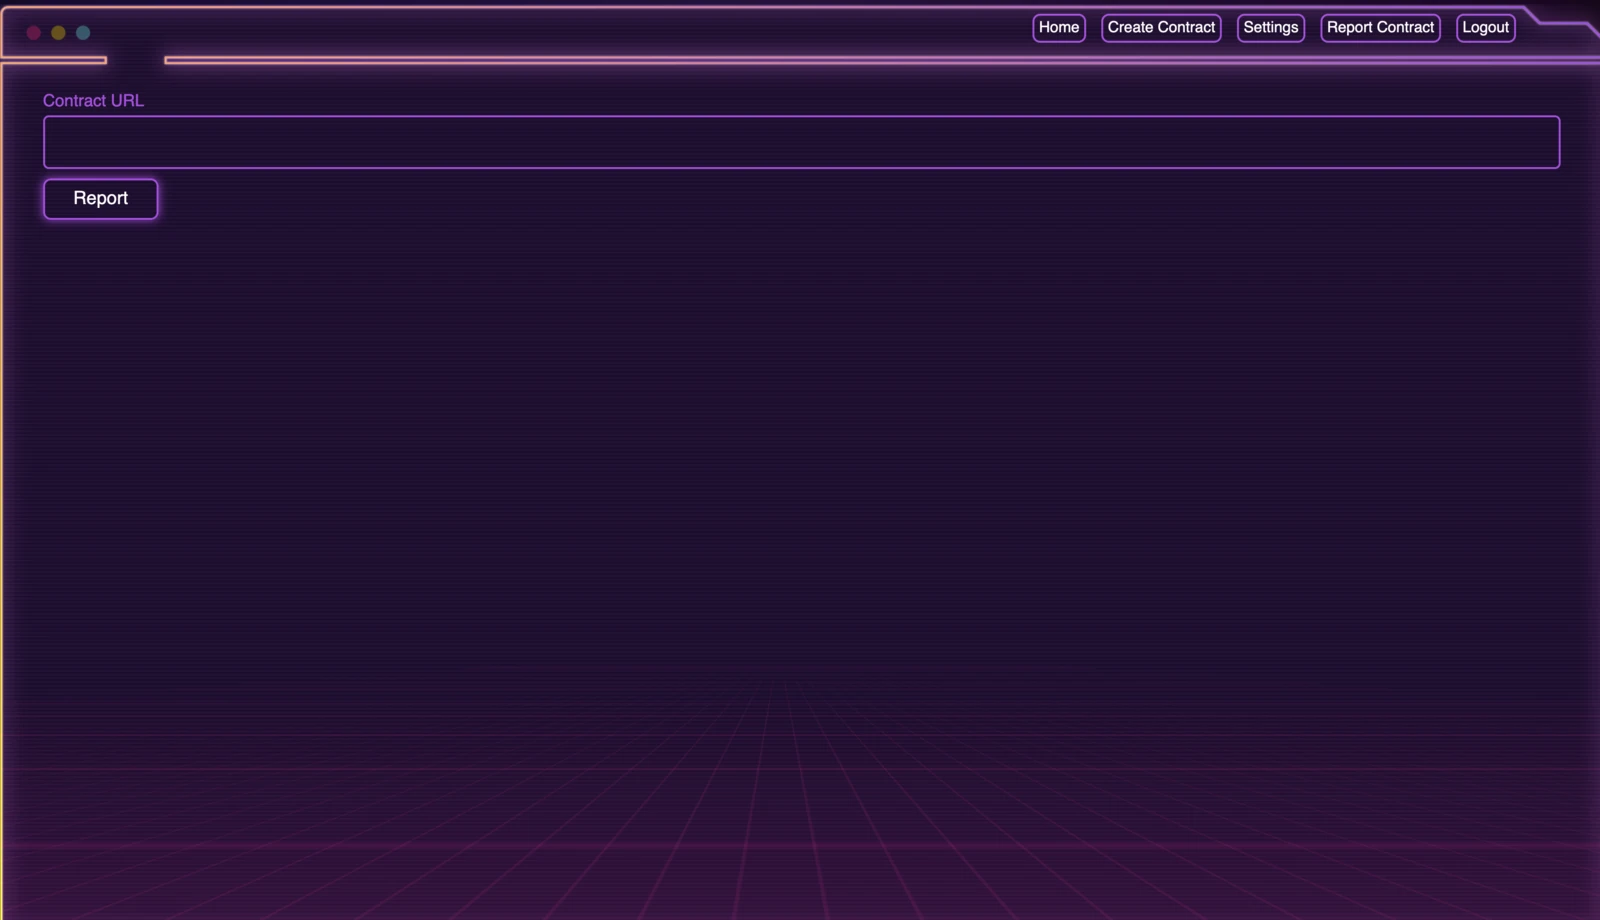The height and width of the screenshot is (920, 1600).
Task: Close window using the leftmost red dot
Action: tap(33, 33)
